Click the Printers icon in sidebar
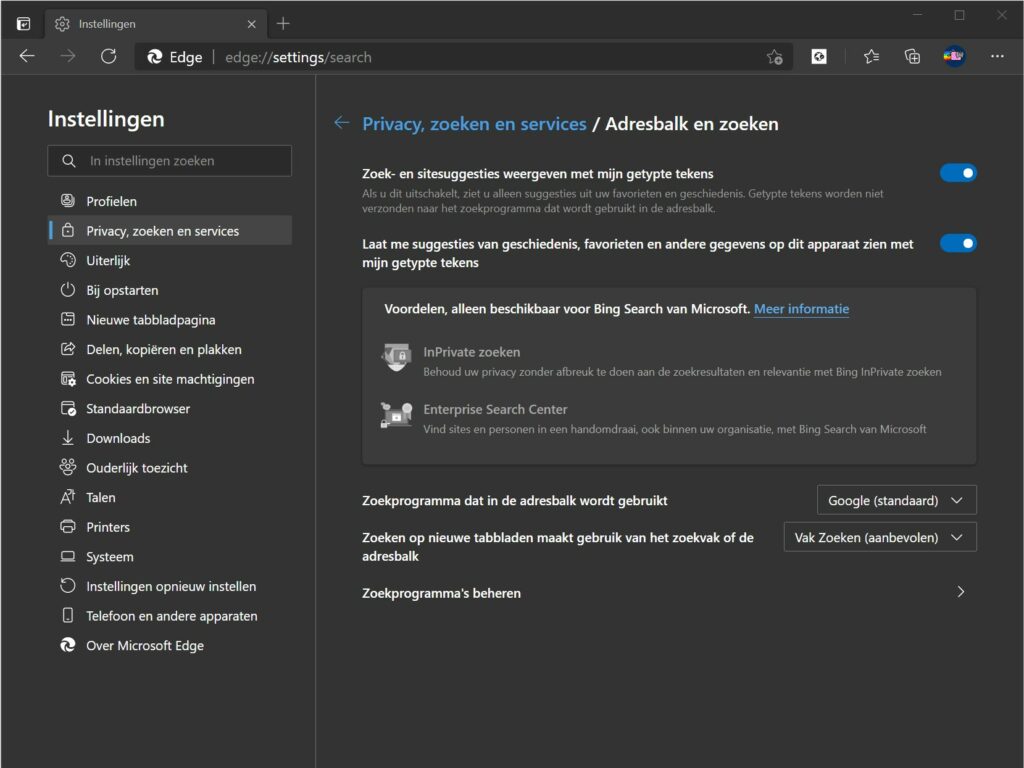The image size is (1024, 768). click(68, 526)
